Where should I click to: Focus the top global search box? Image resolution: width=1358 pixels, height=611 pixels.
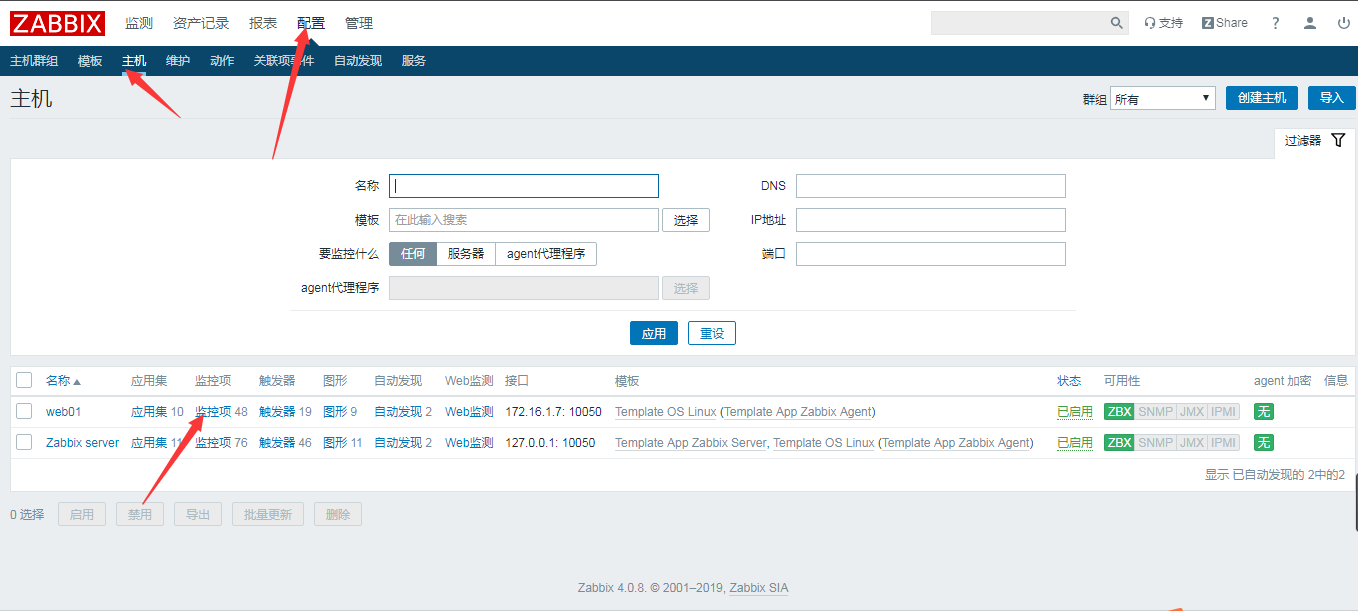1018,23
